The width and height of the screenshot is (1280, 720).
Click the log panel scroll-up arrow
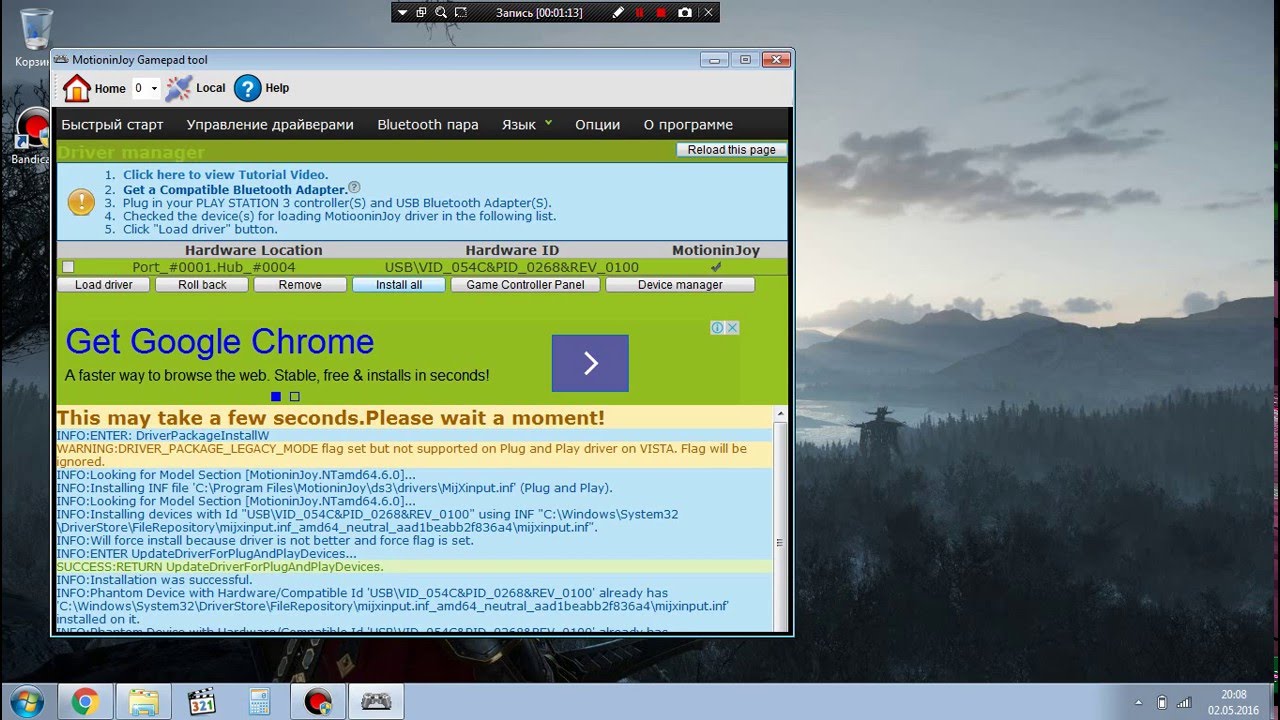pyautogui.click(x=781, y=414)
